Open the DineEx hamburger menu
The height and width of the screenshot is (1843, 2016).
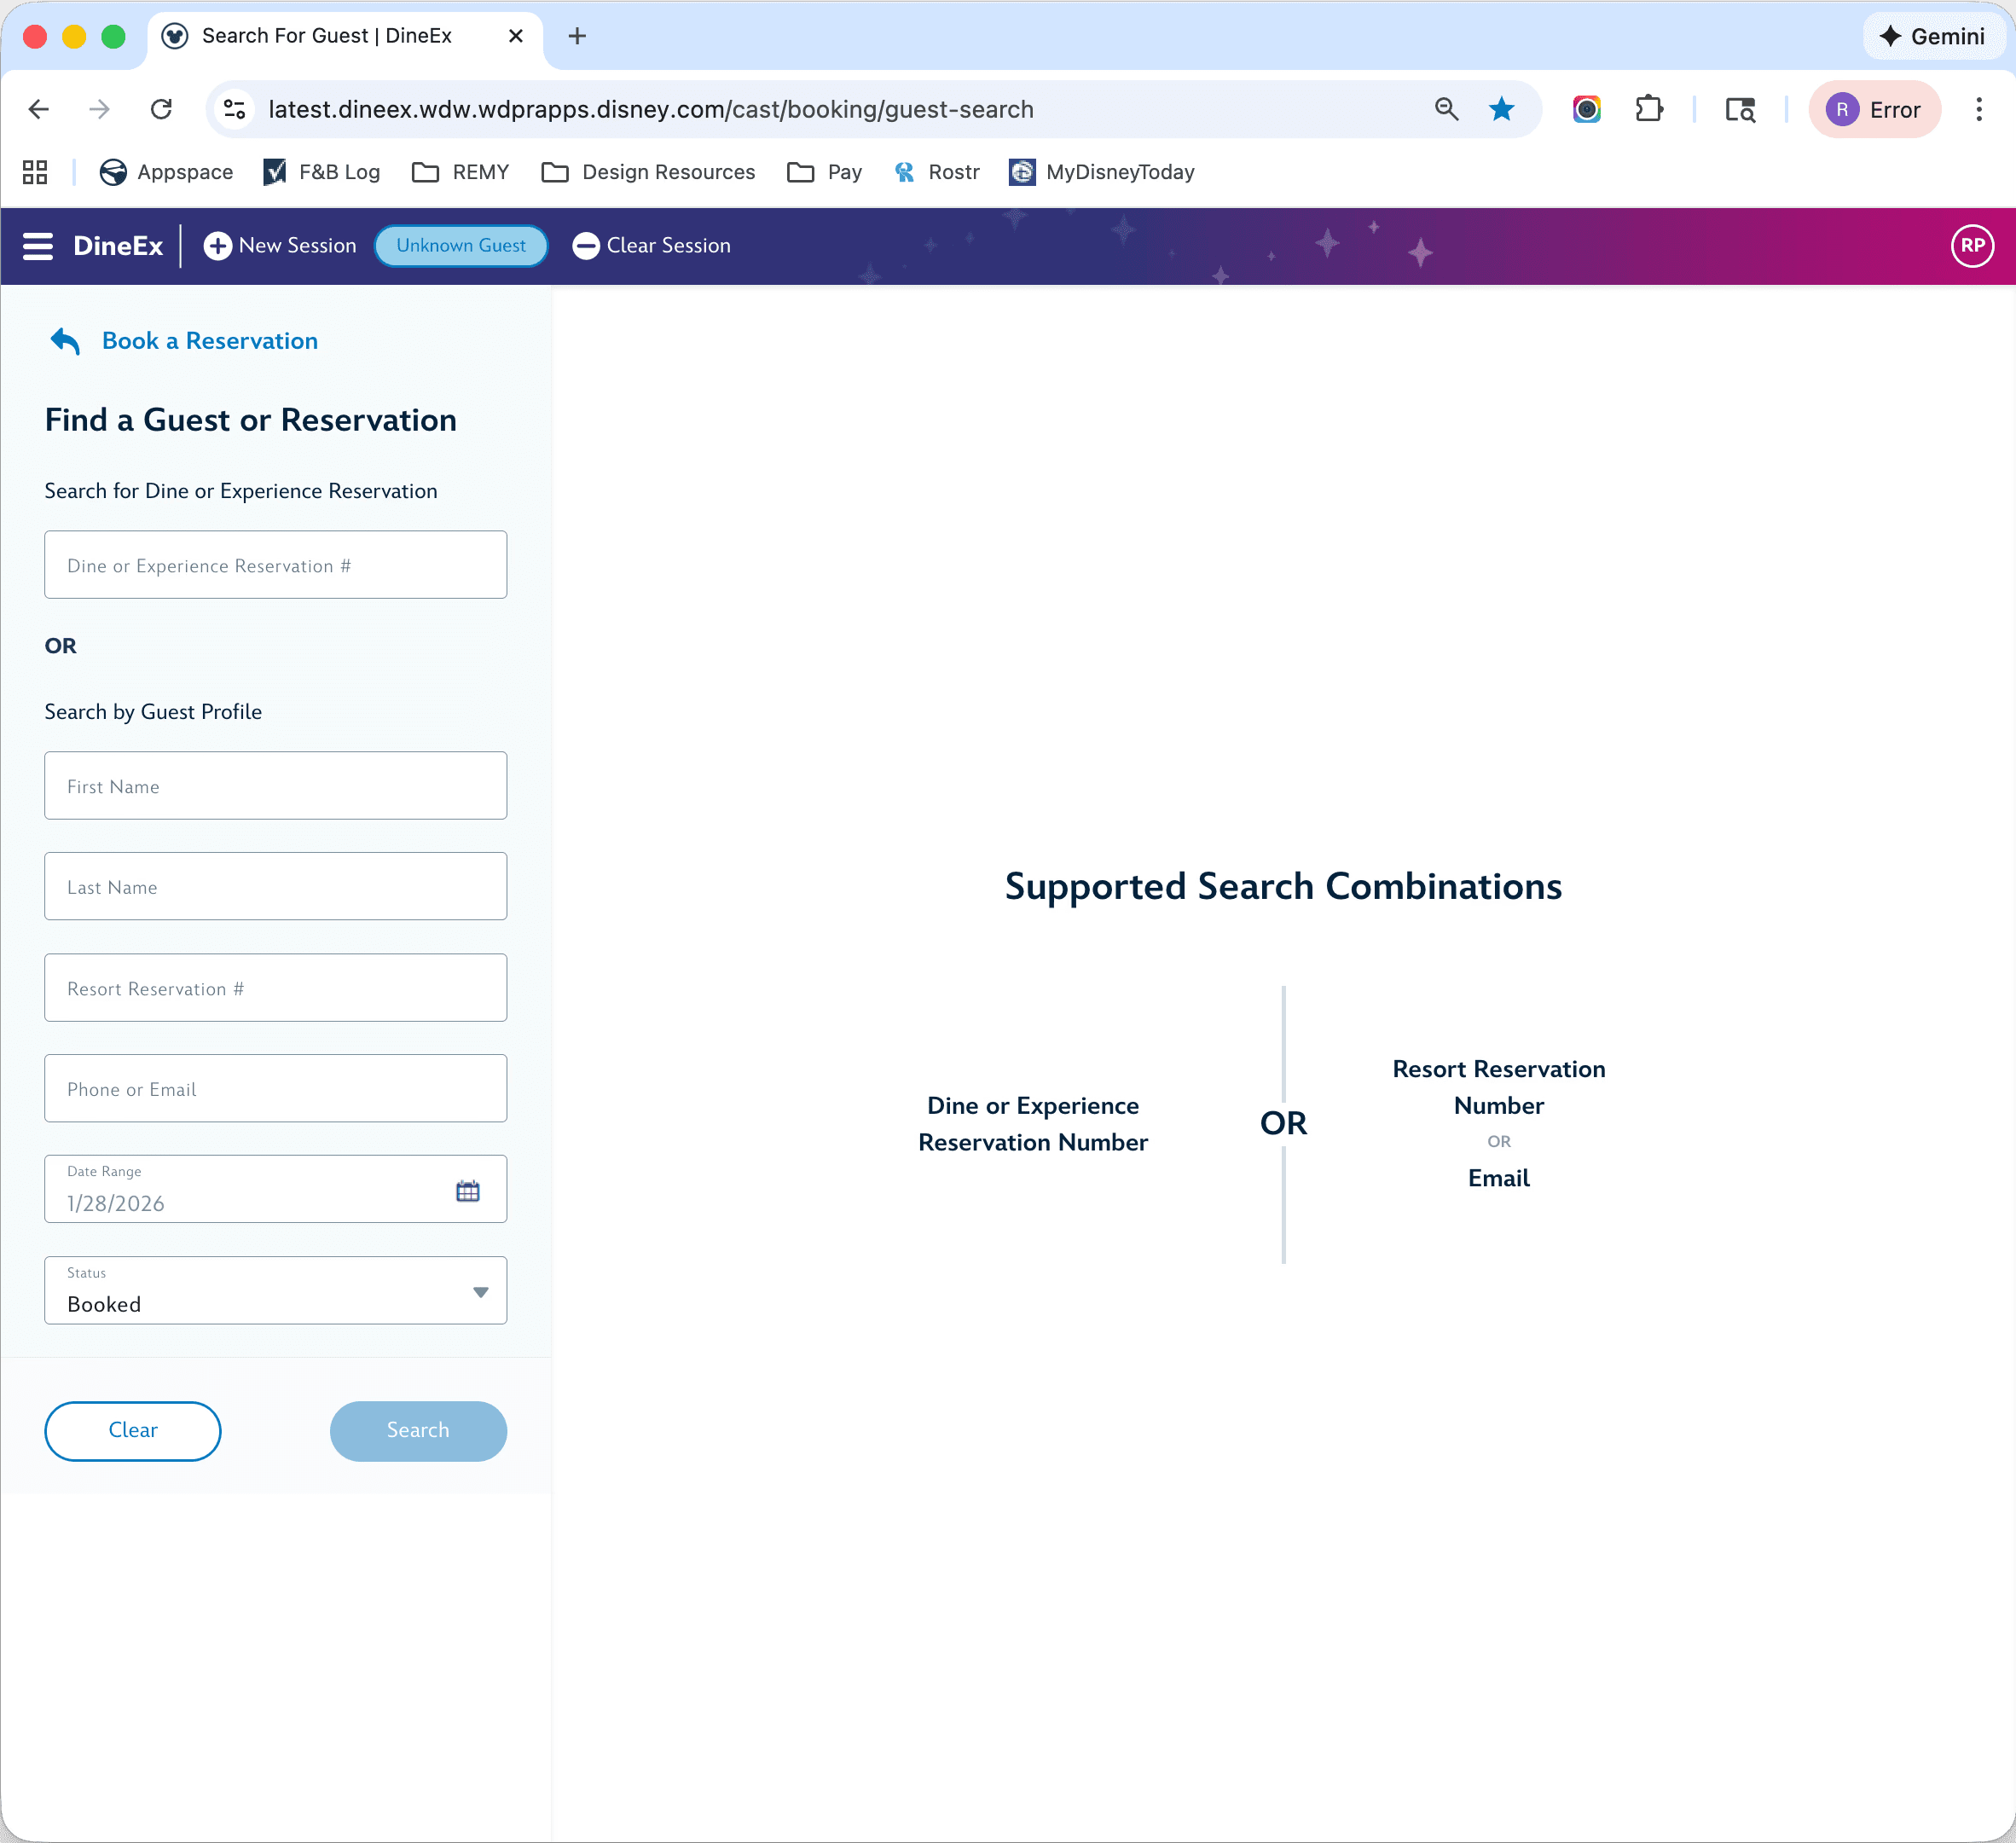click(x=37, y=246)
